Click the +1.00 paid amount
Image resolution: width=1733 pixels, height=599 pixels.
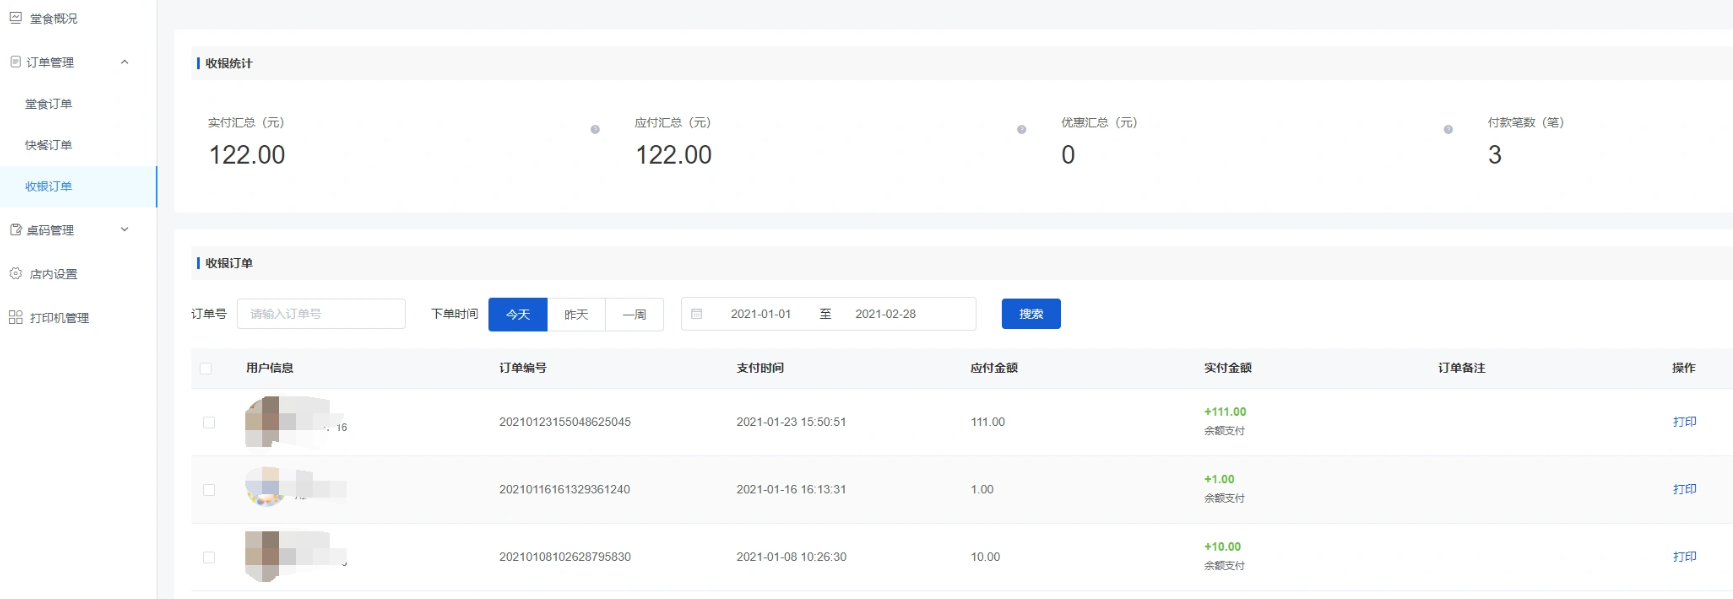coord(1219,479)
